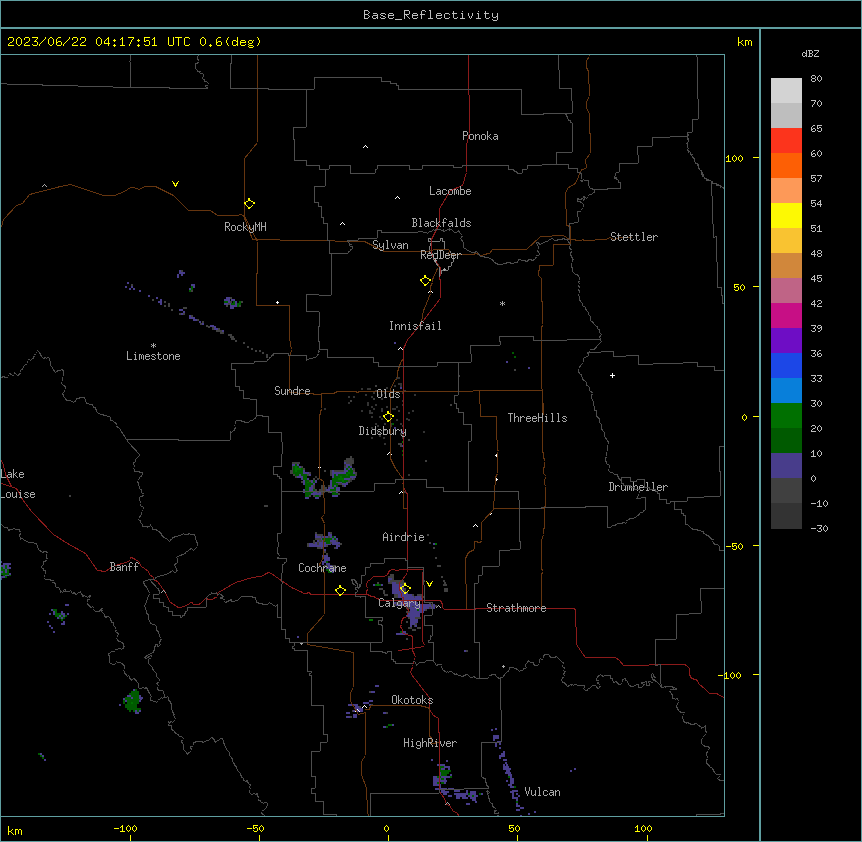862x842 pixels.
Task: Click the Sylvan town label
Action: [x=390, y=245]
